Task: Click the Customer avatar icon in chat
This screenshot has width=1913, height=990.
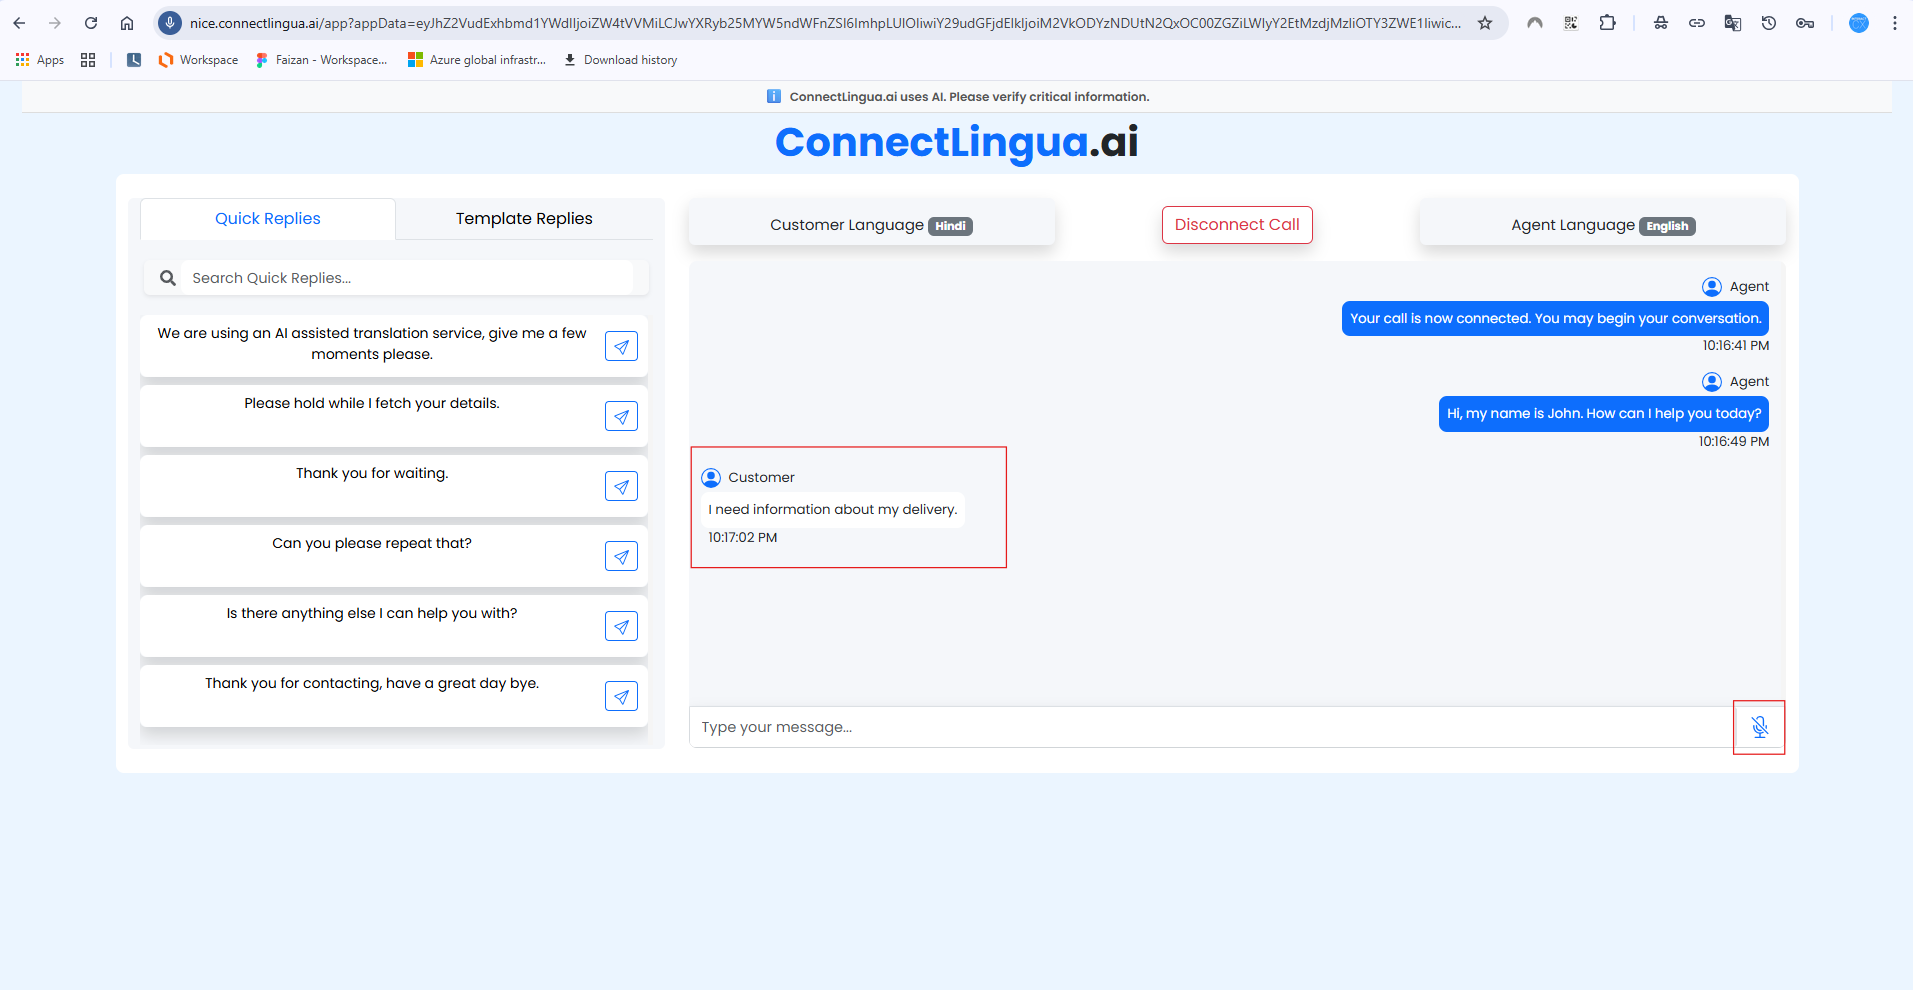Action: coord(711,478)
